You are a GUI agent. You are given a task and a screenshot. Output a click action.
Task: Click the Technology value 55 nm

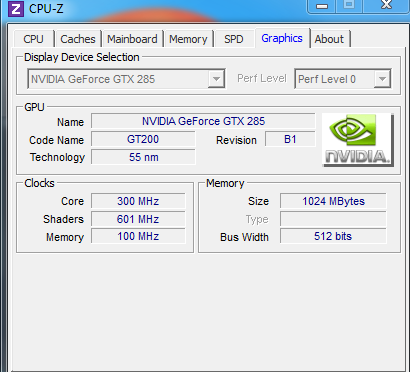(143, 157)
